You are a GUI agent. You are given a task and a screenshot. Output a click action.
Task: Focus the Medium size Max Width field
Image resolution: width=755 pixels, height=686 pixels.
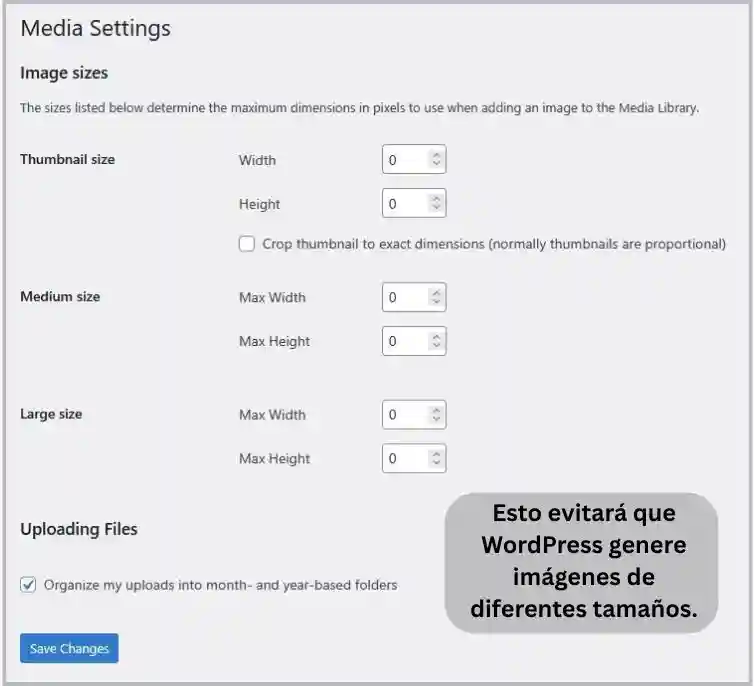click(414, 297)
